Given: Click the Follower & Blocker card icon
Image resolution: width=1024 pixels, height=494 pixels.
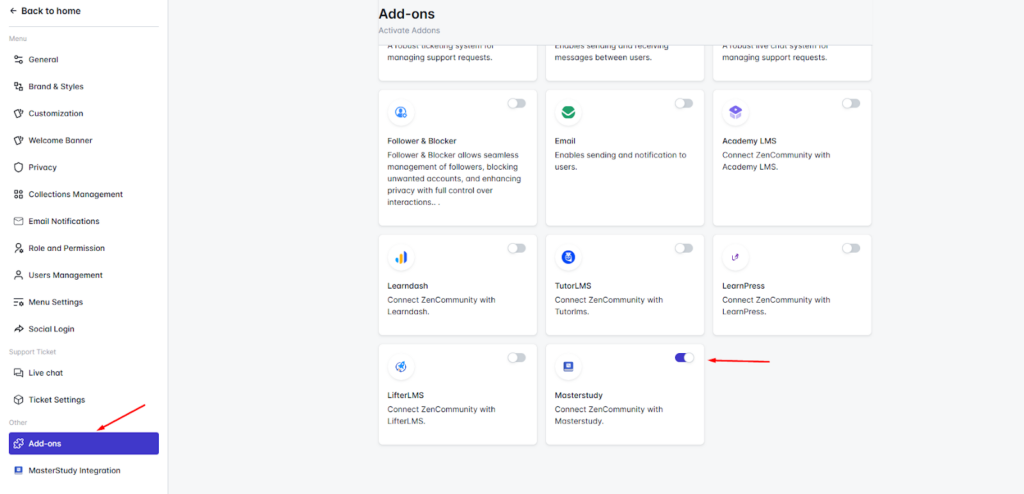Looking at the screenshot, I should tap(401, 112).
